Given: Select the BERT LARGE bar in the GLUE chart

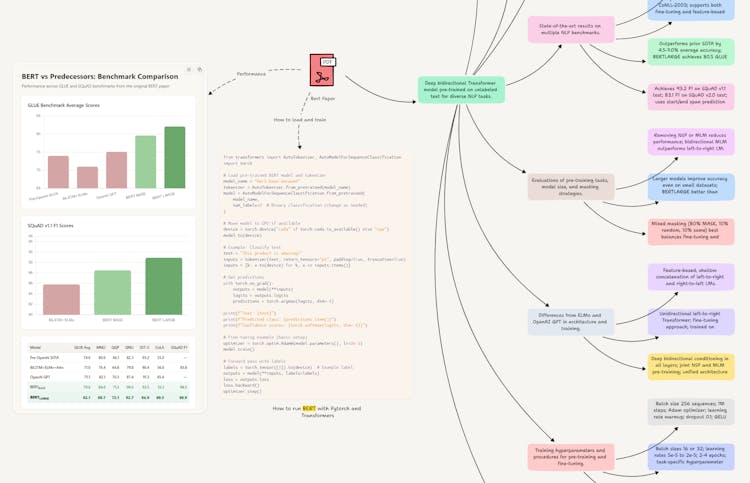Looking at the screenshot, I should tap(174, 158).
